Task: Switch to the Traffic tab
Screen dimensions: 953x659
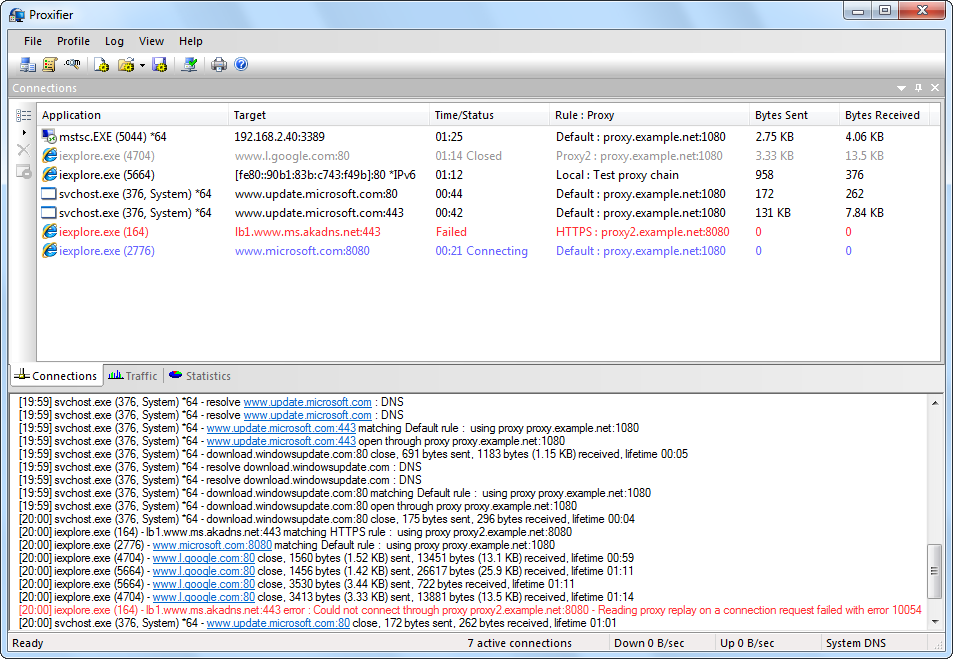Action: [x=133, y=376]
